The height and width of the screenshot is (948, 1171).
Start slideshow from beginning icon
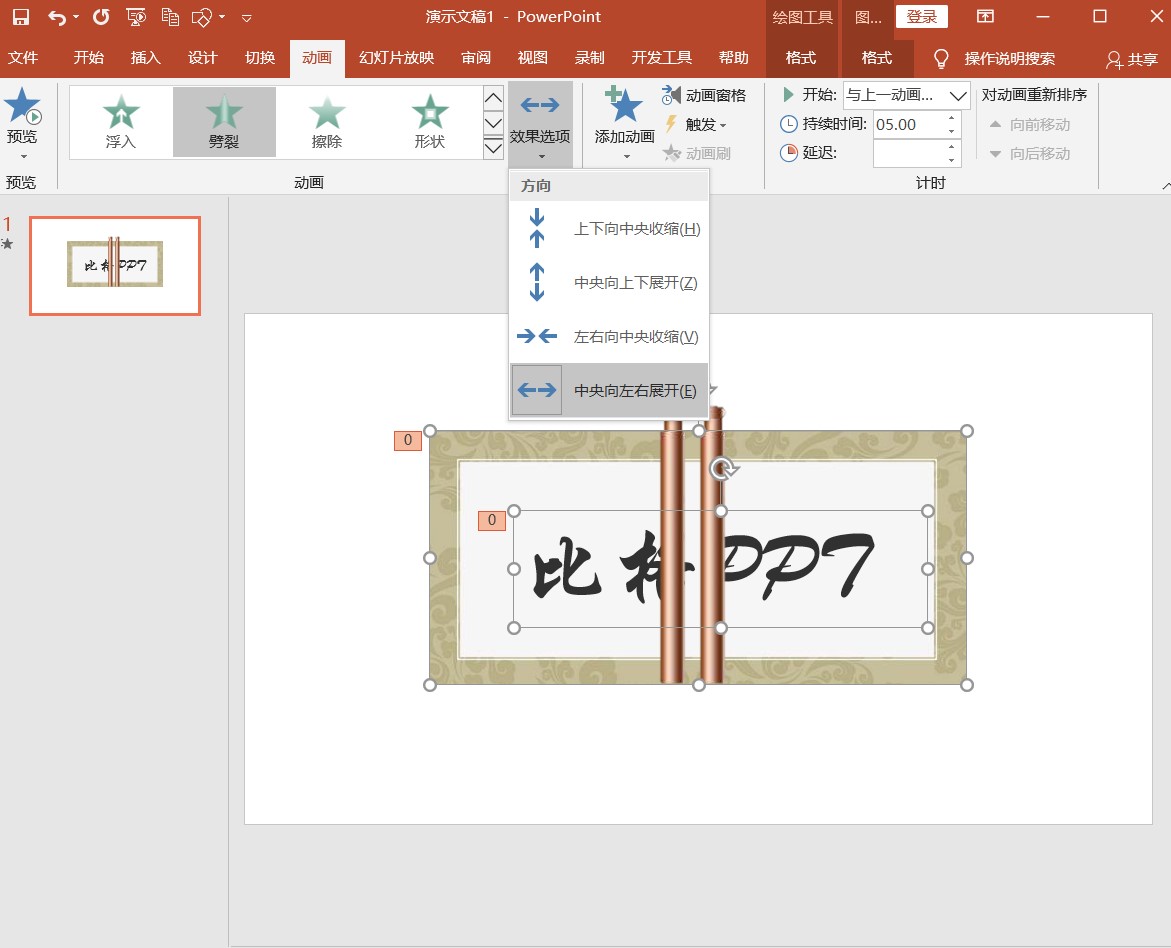(136, 16)
